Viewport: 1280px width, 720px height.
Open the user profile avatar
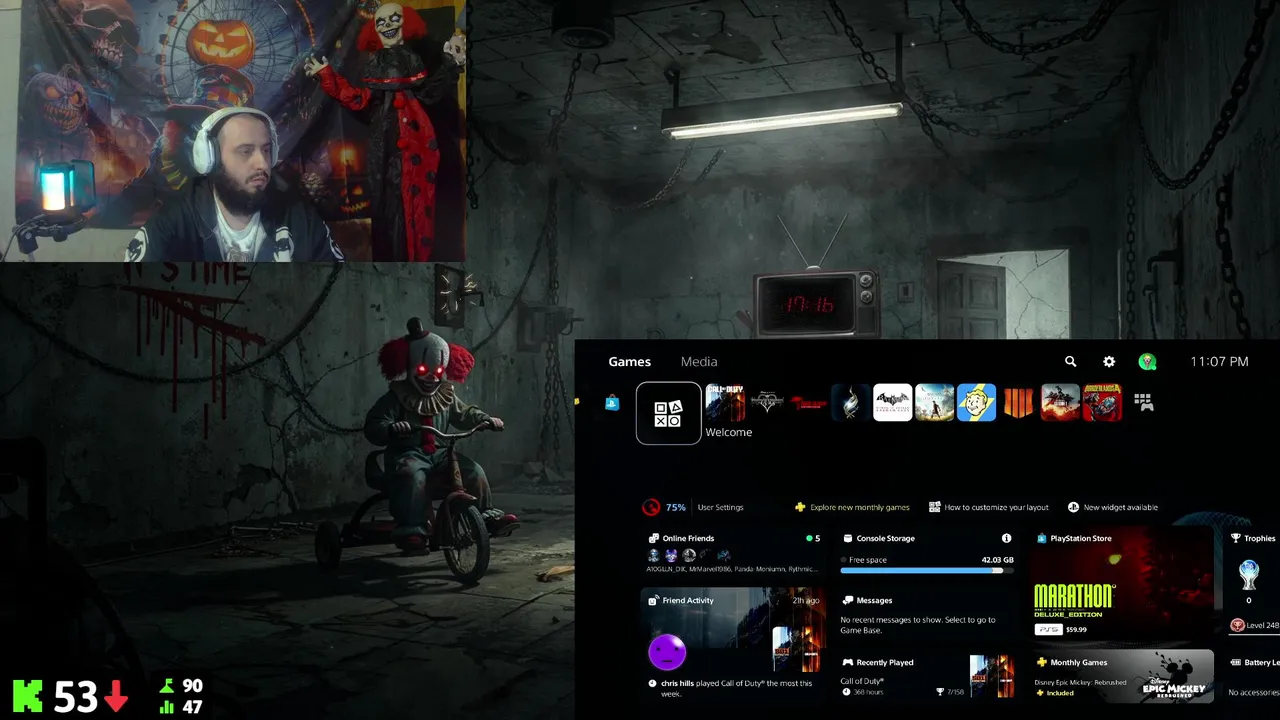click(x=1147, y=362)
